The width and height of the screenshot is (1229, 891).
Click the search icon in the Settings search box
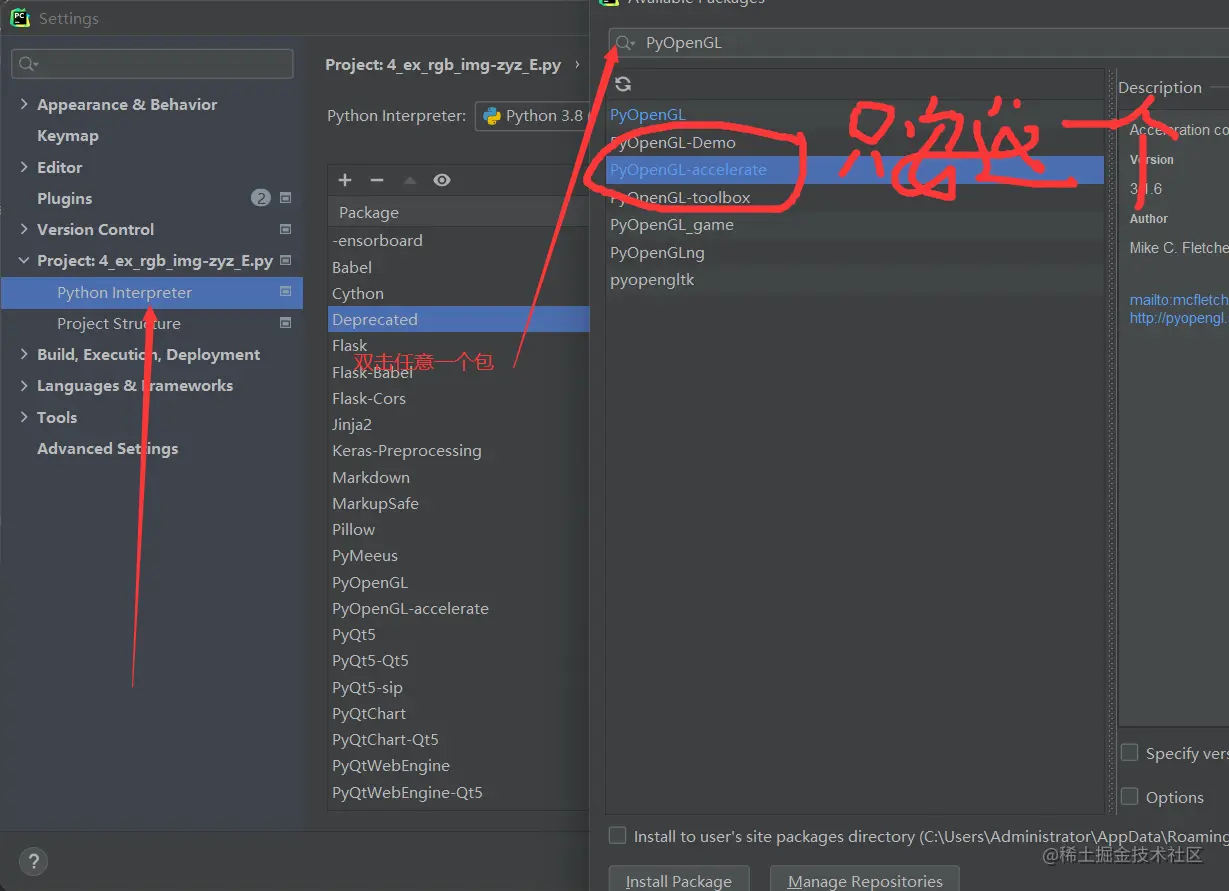pyautogui.click(x=28, y=64)
